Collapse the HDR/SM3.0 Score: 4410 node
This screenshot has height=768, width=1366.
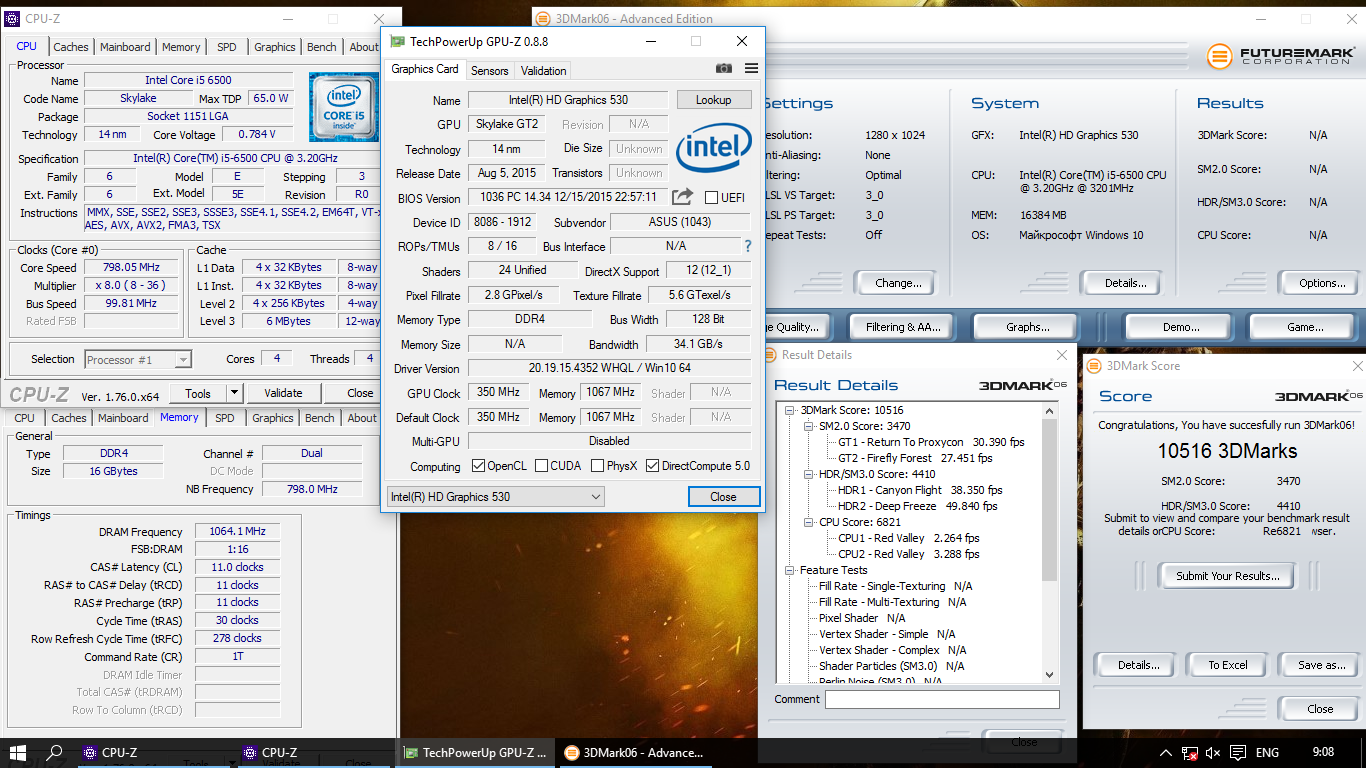pyautogui.click(x=809, y=474)
